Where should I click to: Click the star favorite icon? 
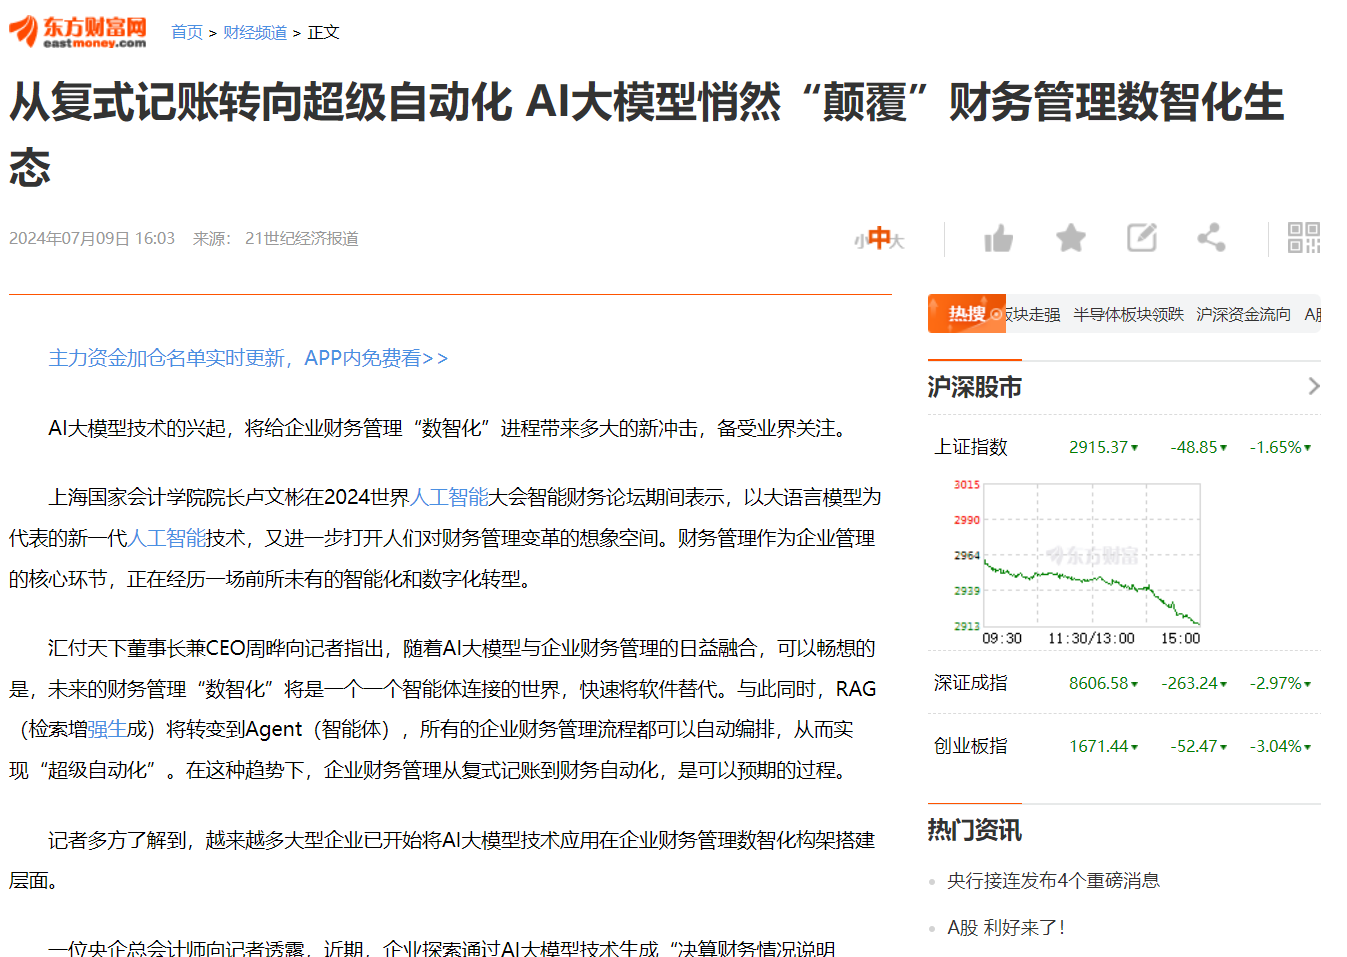click(x=1070, y=238)
